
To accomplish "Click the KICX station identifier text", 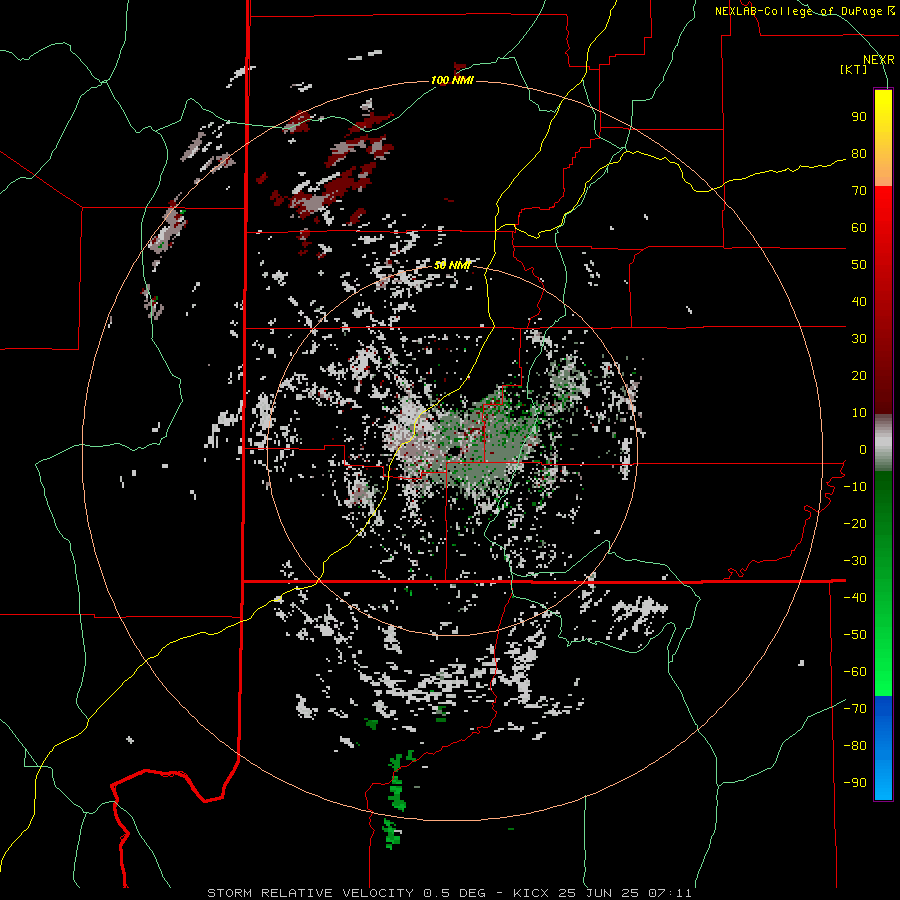I will 535,893.
